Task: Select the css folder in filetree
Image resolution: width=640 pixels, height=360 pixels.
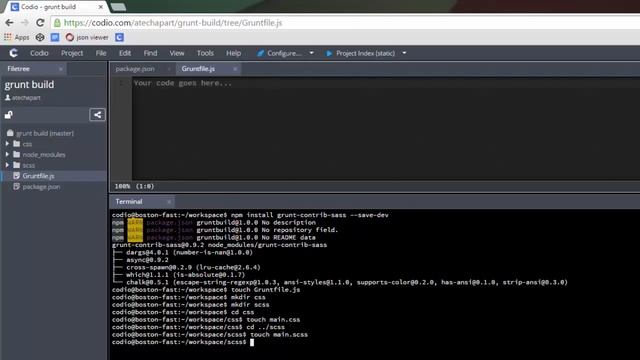Action: coord(27,144)
